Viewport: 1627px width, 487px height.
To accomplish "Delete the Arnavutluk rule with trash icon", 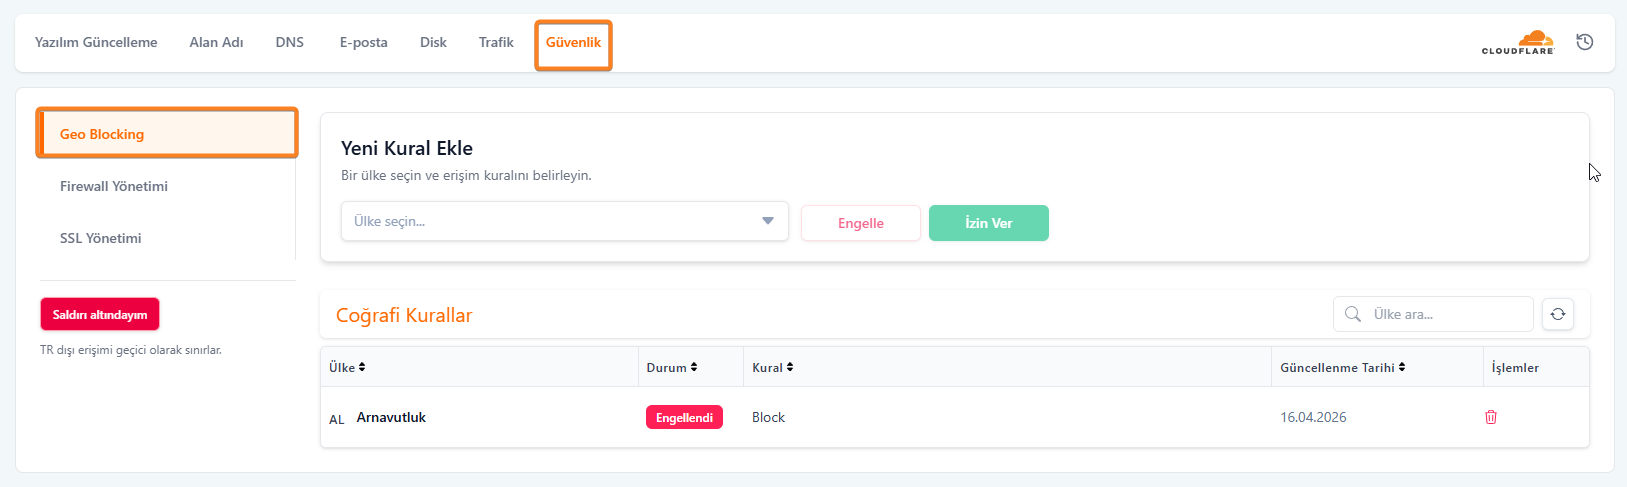I will [1490, 417].
